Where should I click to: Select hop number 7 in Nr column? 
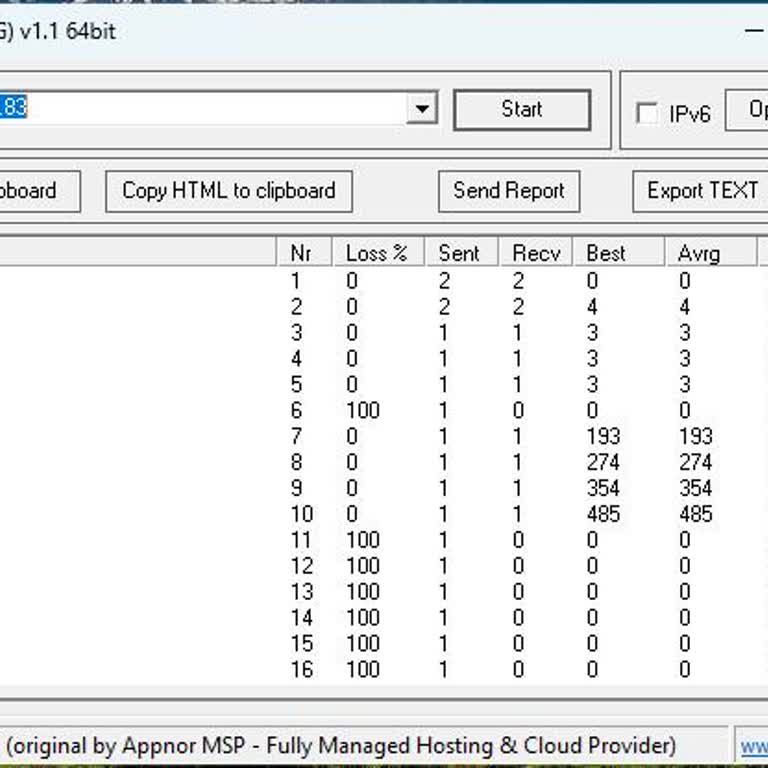click(296, 436)
